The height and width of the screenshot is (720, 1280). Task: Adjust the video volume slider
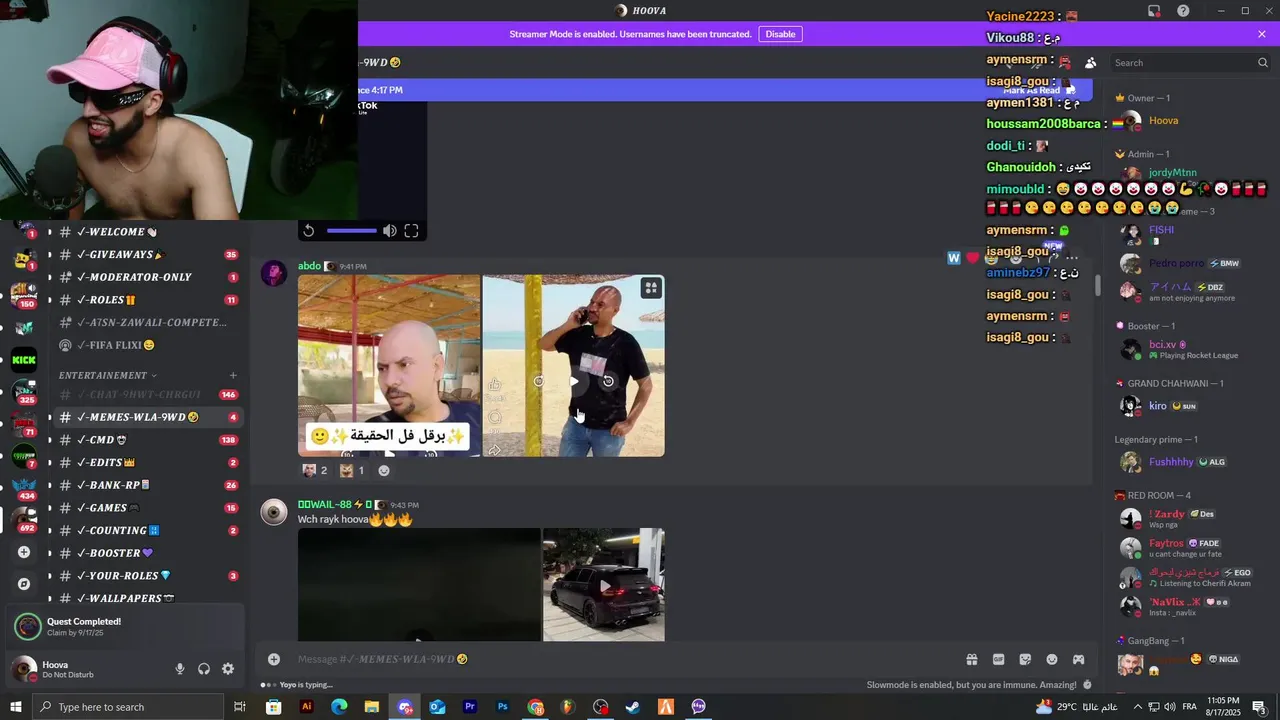click(351, 231)
